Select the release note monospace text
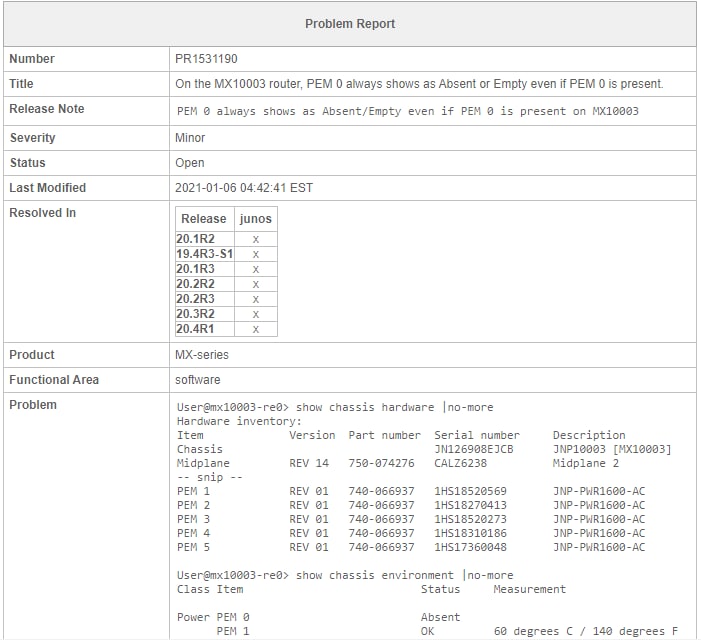The image size is (701, 640). [x=408, y=111]
